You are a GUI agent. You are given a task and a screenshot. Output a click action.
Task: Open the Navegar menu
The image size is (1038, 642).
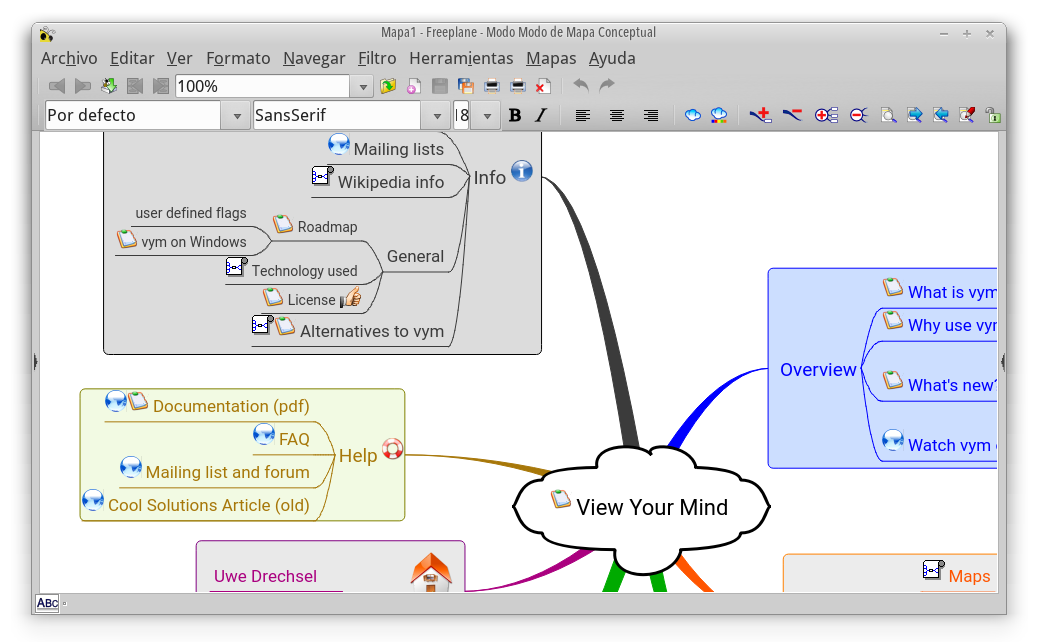pos(314,58)
